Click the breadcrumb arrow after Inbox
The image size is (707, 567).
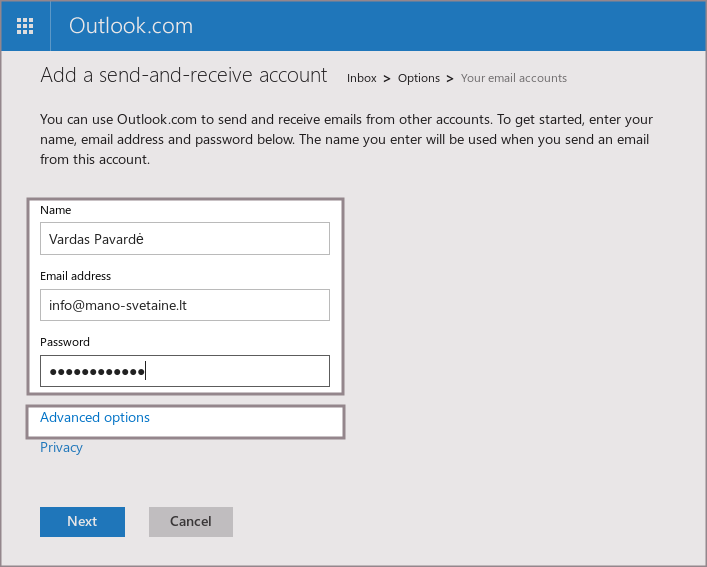click(387, 78)
